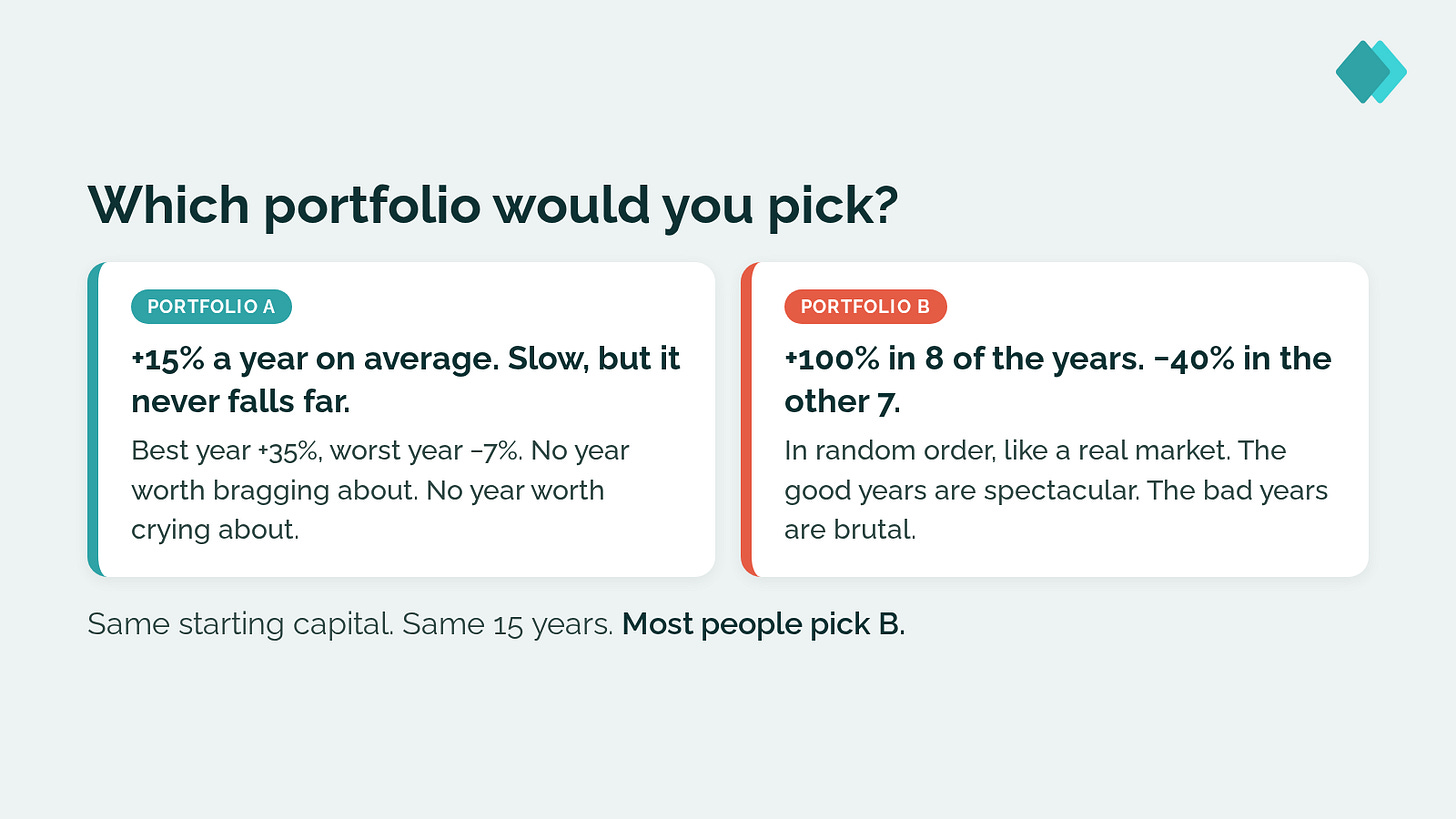This screenshot has width=1456, height=819.
Task: Click the 'Which portfolio would you pick?' heading
Action: 493,204
